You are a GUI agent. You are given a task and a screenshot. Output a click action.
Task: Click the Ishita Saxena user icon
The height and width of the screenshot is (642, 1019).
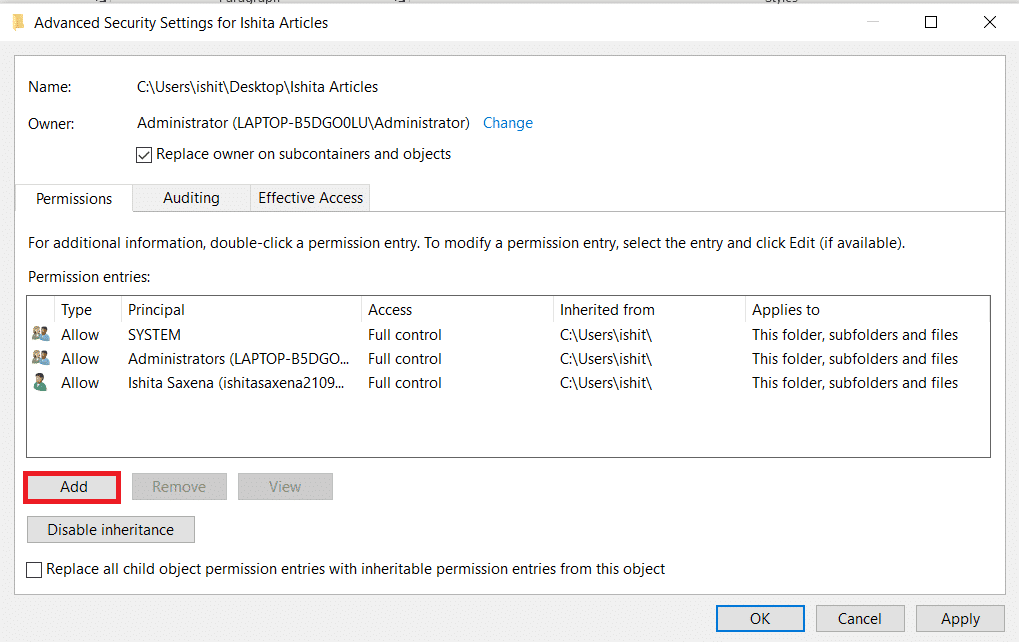tap(40, 382)
